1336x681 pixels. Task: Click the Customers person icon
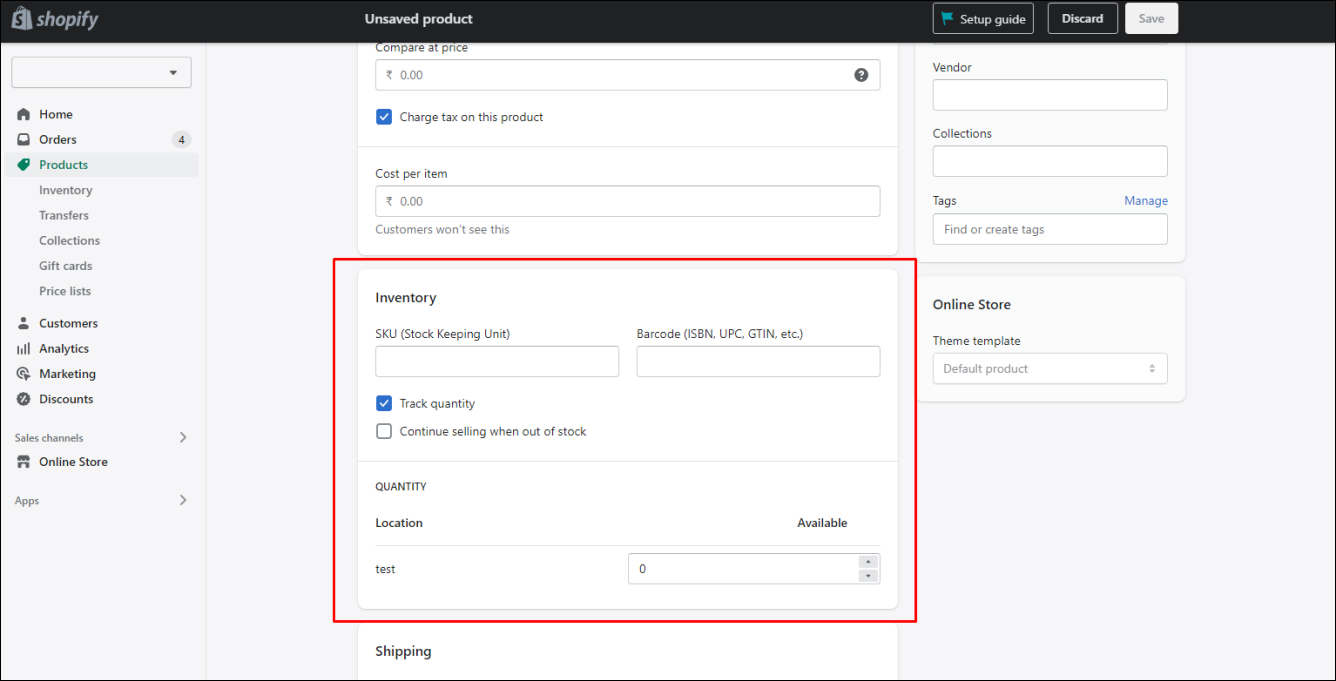[24, 323]
